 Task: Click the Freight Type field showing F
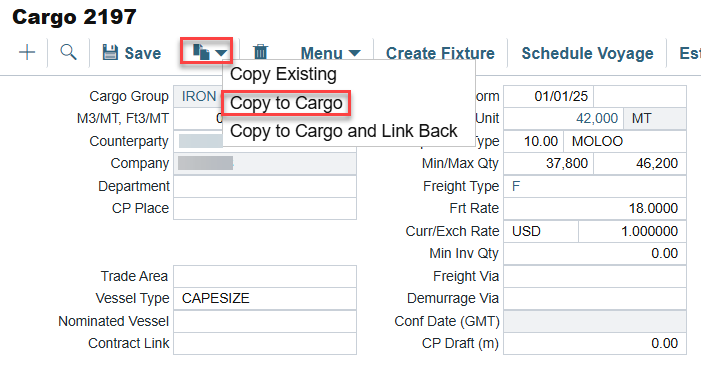pos(595,186)
